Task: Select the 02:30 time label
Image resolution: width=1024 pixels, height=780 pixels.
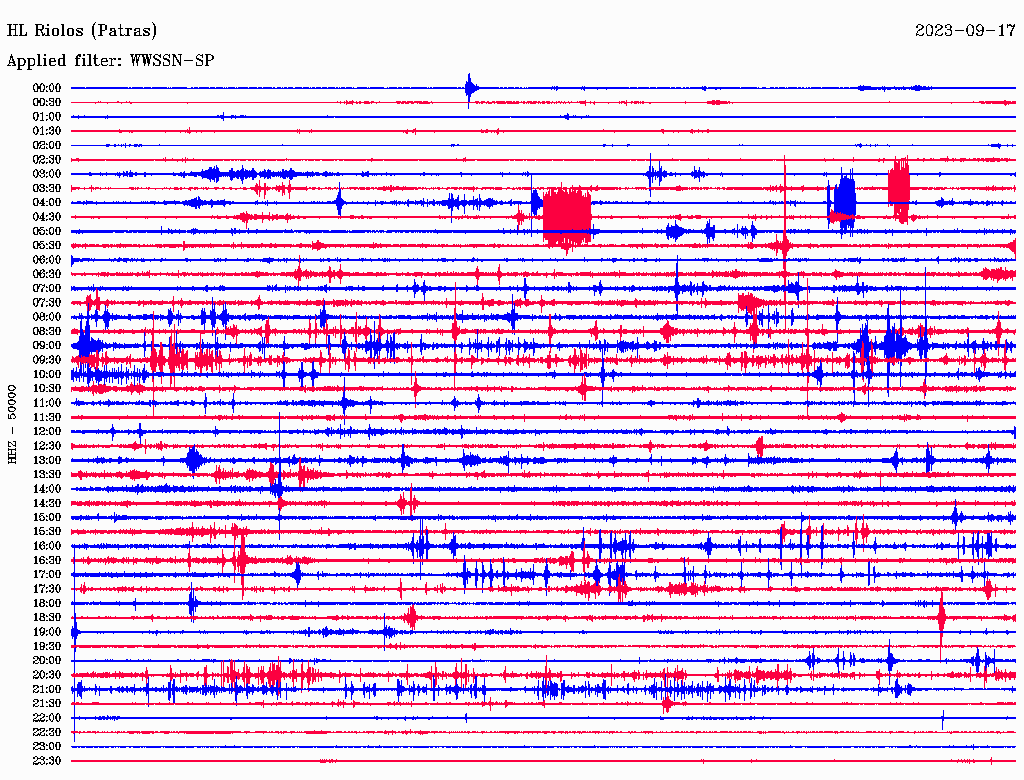Action: (47, 159)
